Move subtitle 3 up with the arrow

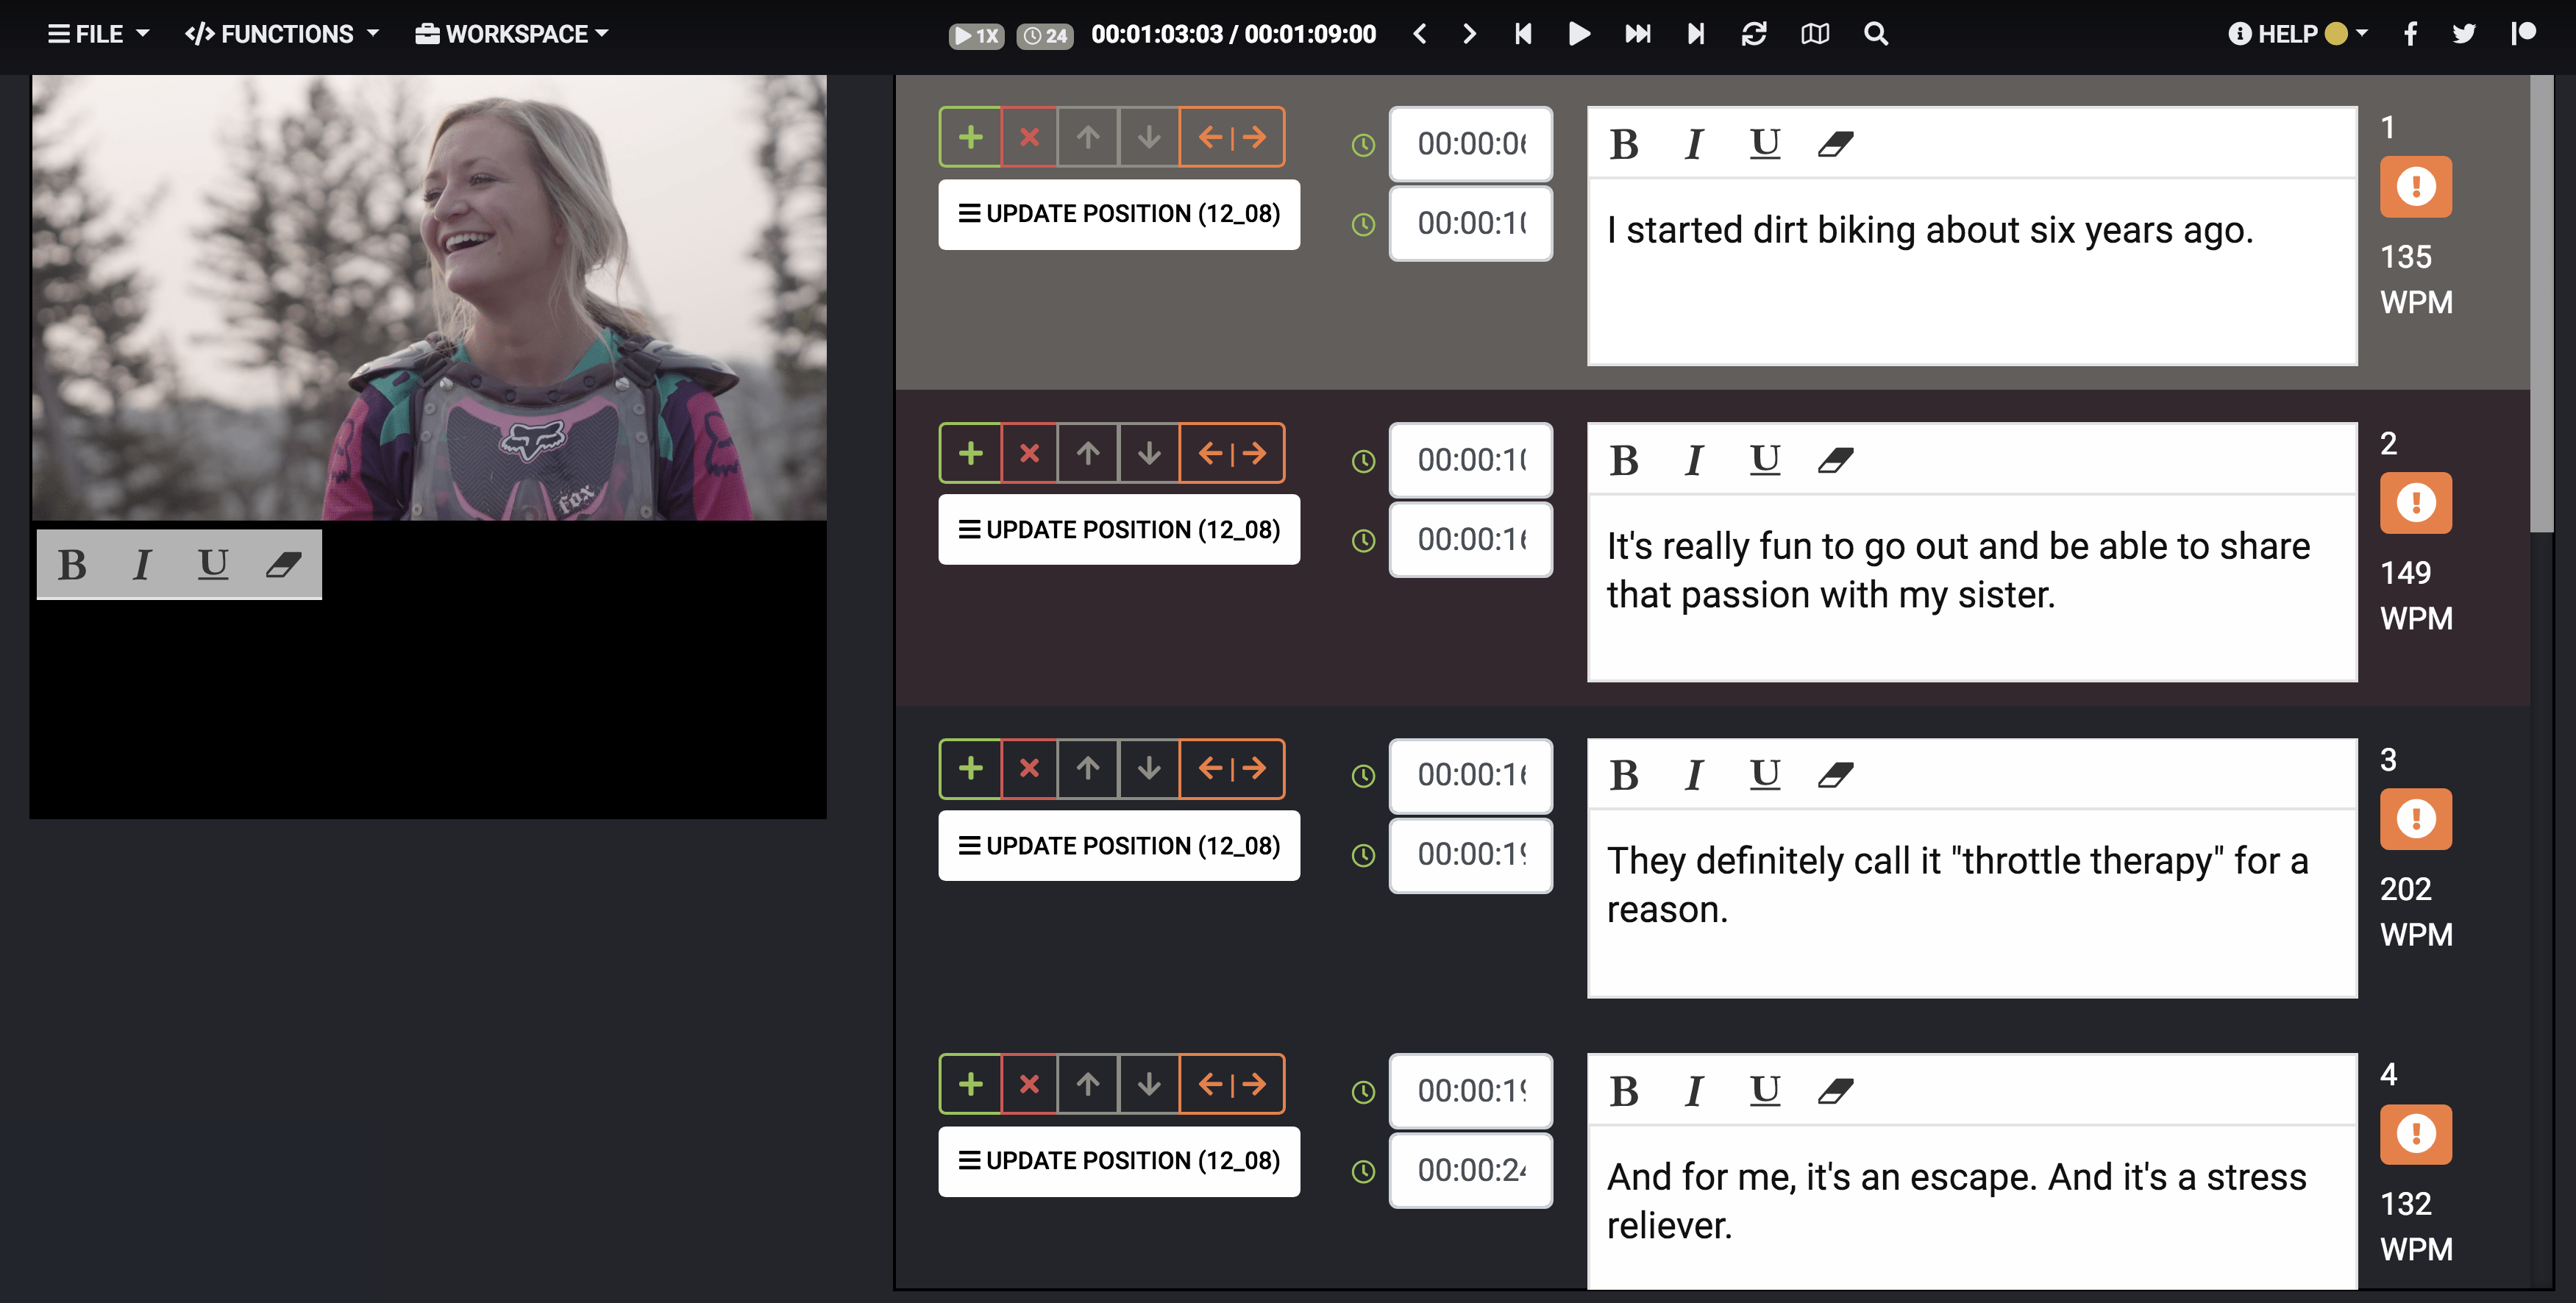click(1088, 768)
